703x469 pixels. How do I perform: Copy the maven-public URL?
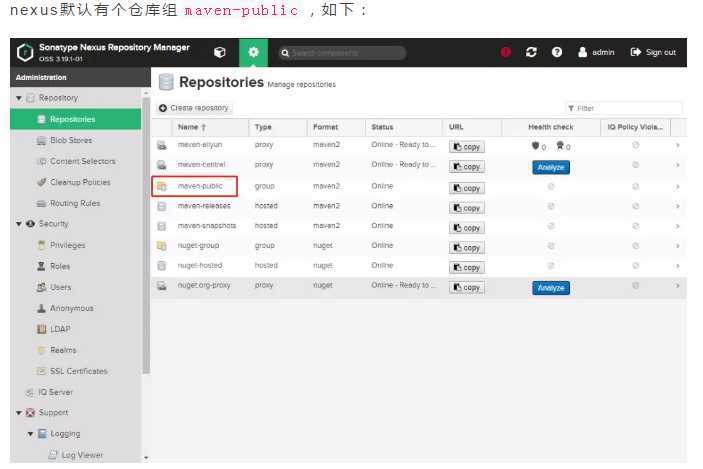pyautogui.click(x=467, y=188)
